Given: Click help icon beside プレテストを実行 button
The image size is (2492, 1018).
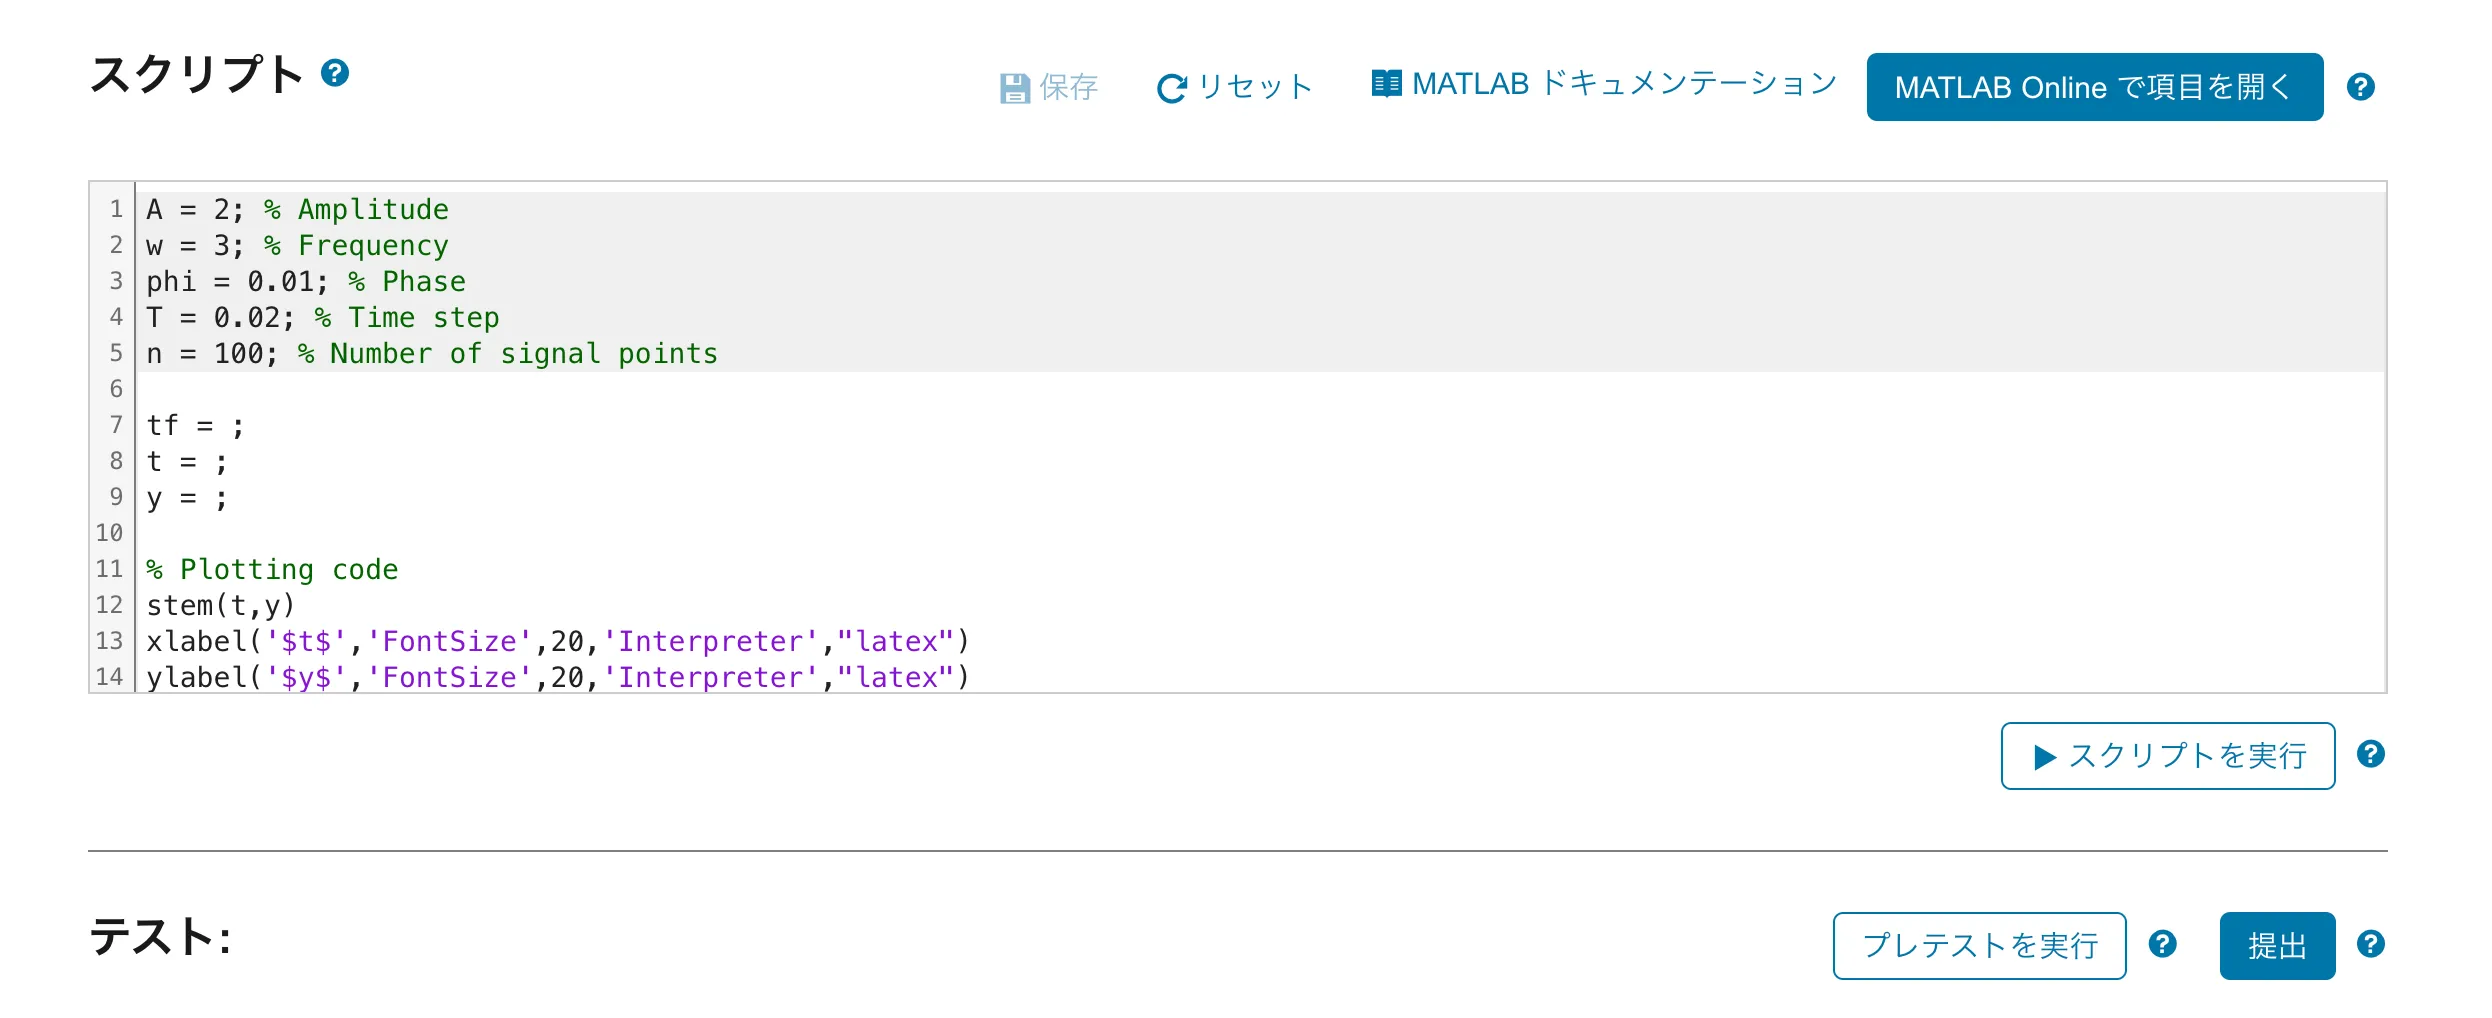Looking at the screenshot, I should (x=2162, y=944).
